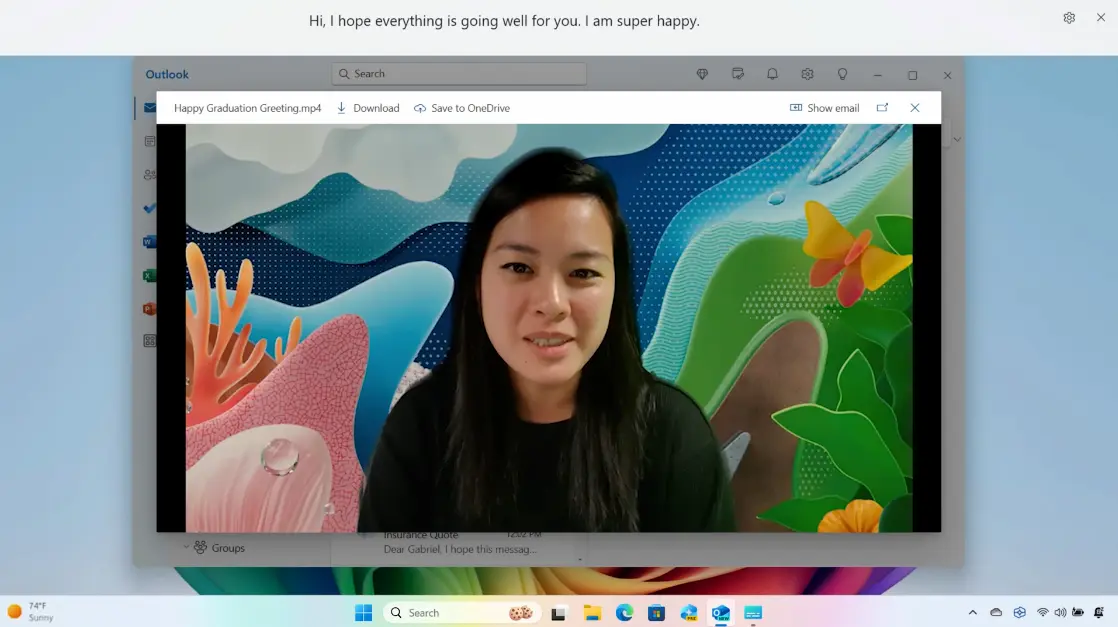Viewport: 1118px width, 627px height.
Task: Open the Word app in sidebar
Action: pyautogui.click(x=149, y=241)
